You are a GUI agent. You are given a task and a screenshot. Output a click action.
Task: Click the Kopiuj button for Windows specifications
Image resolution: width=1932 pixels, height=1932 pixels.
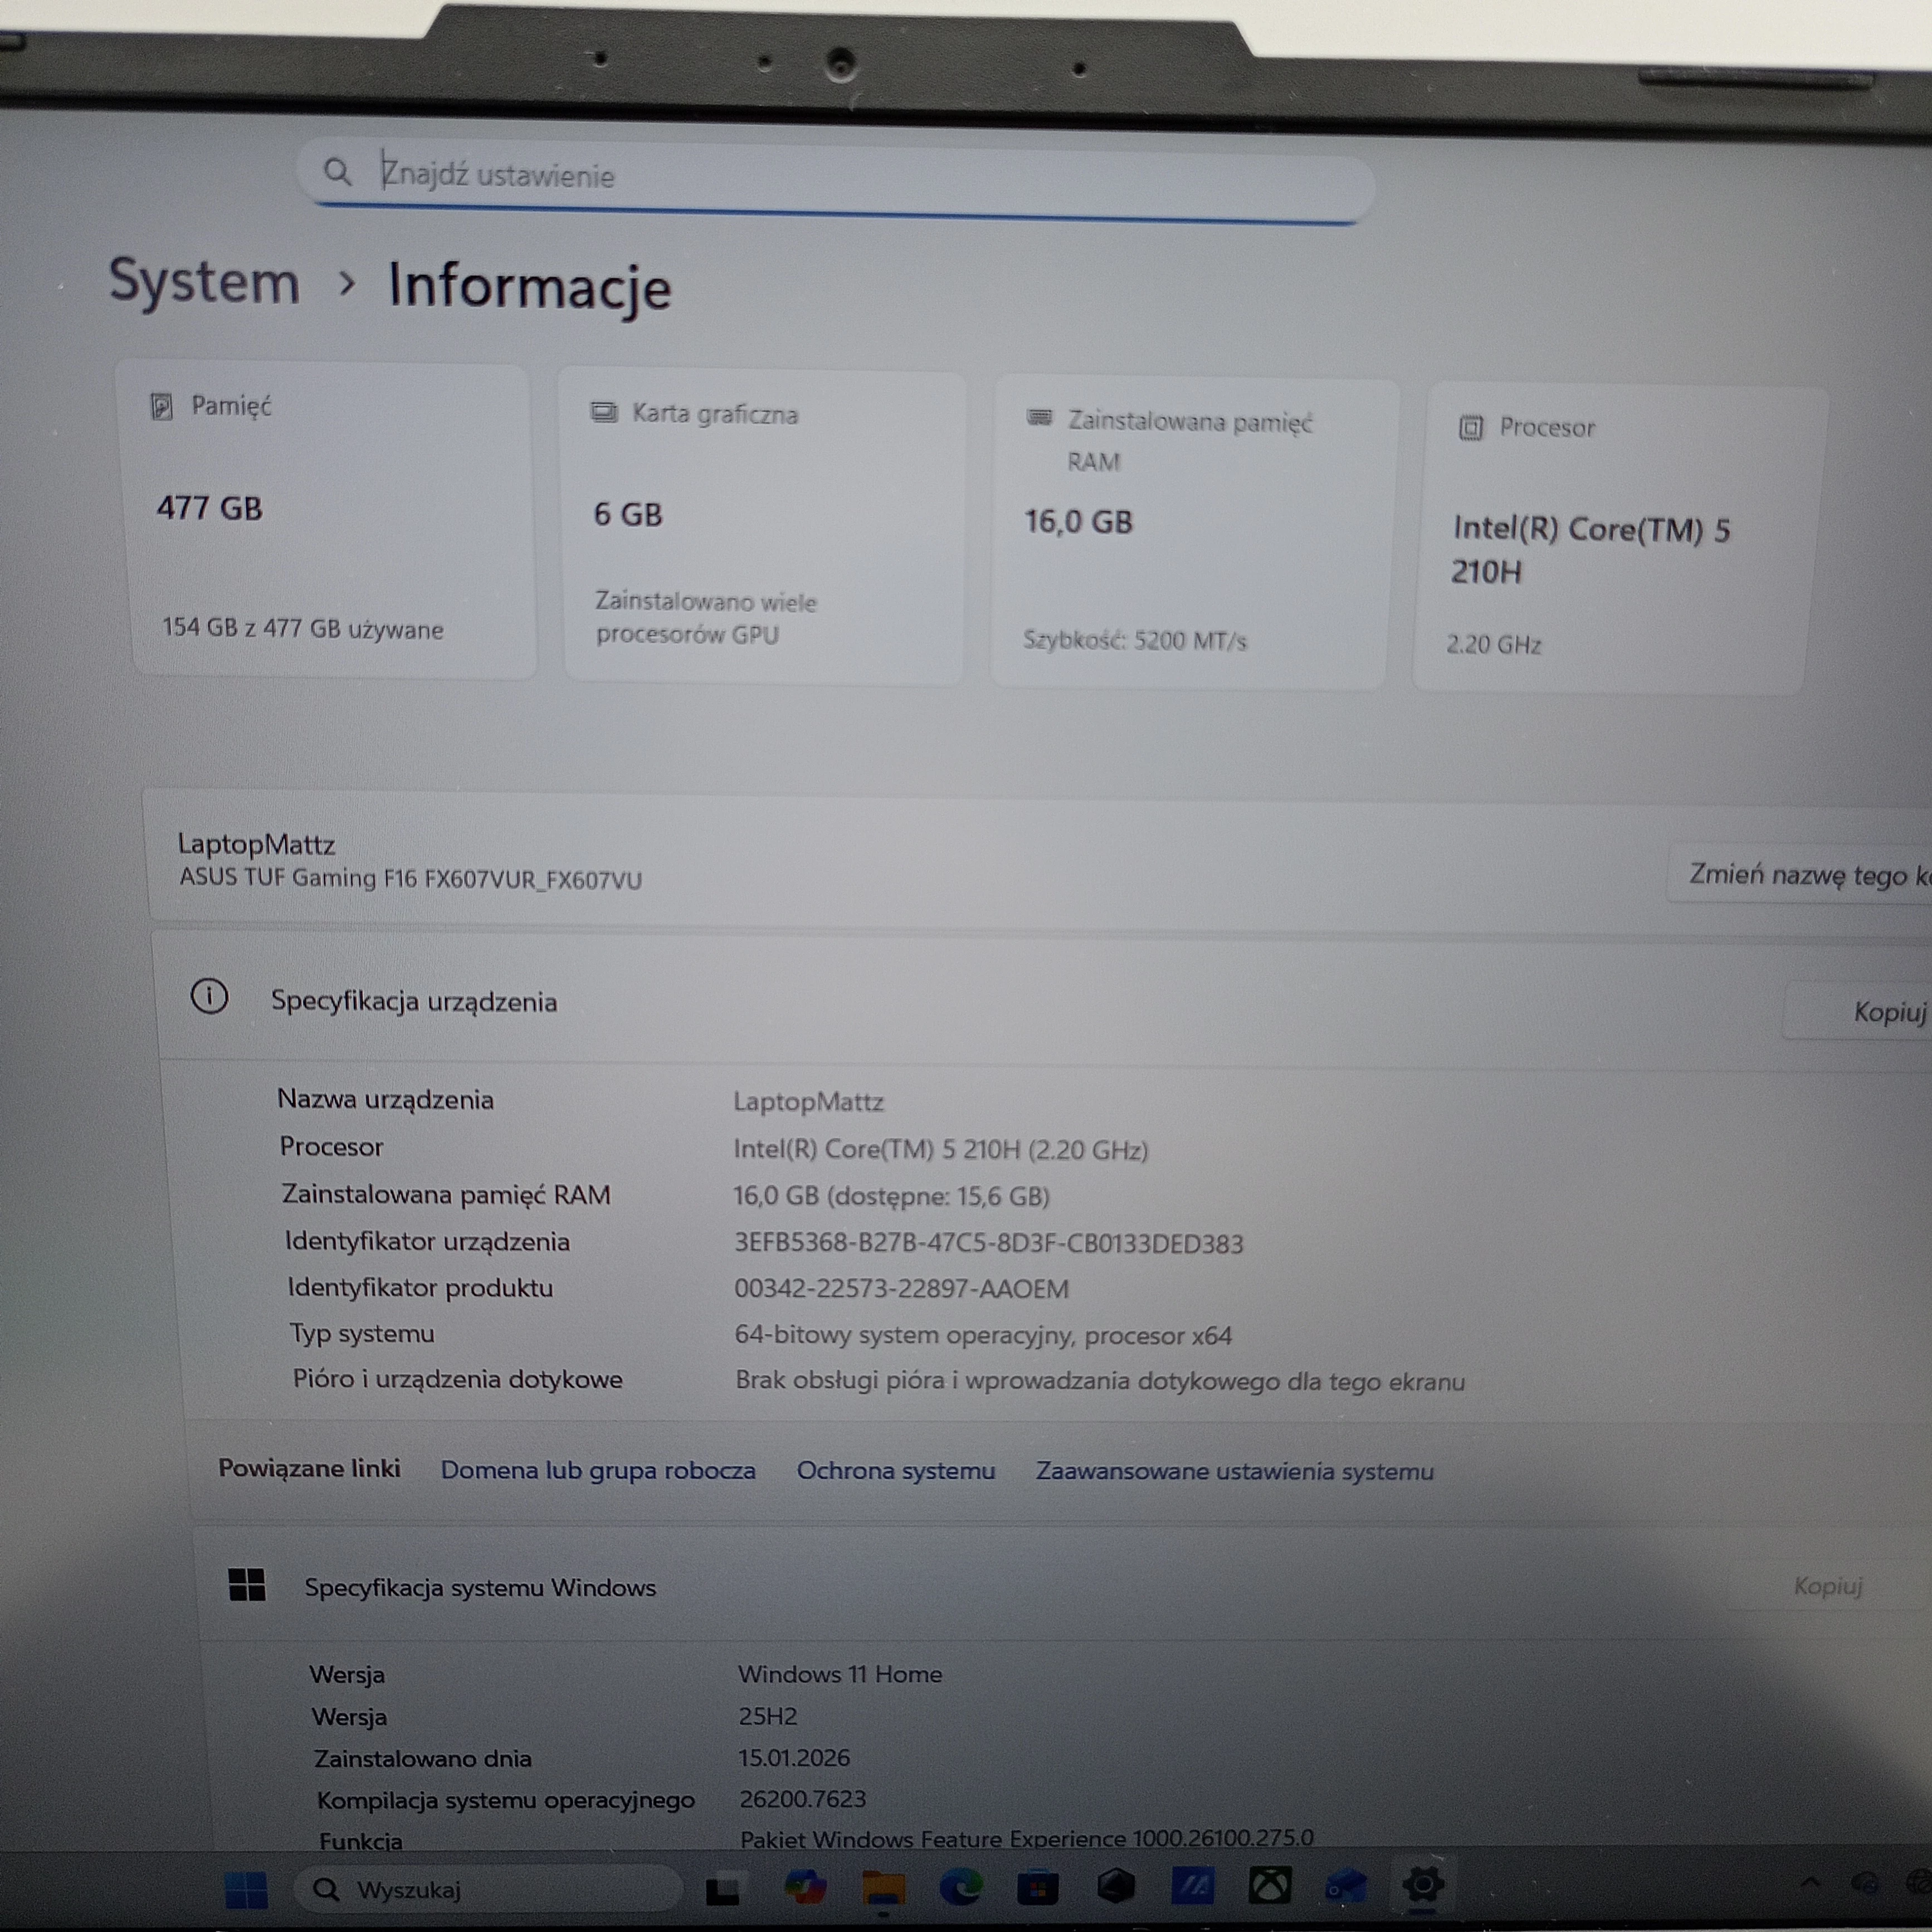1827,1587
